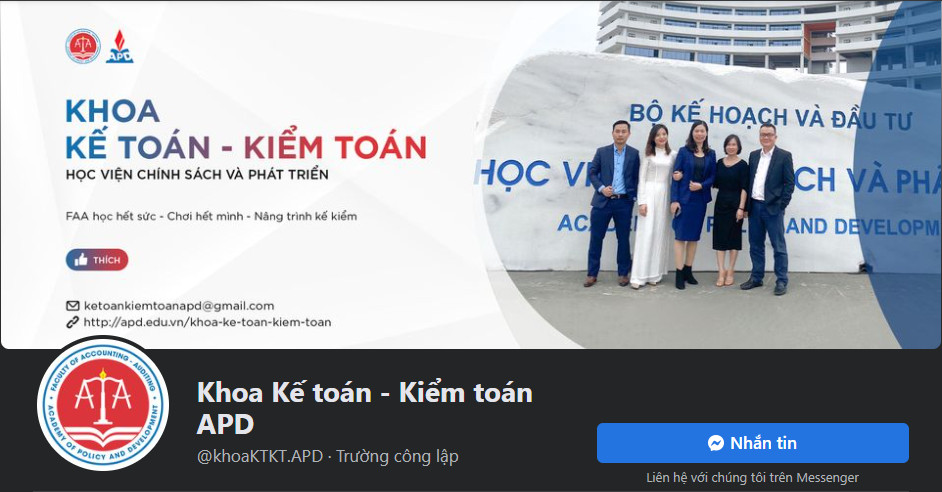Click the ketoankiemtoanapd@gmail.com email address
The height and width of the screenshot is (492, 942).
click(x=179, y=306)
